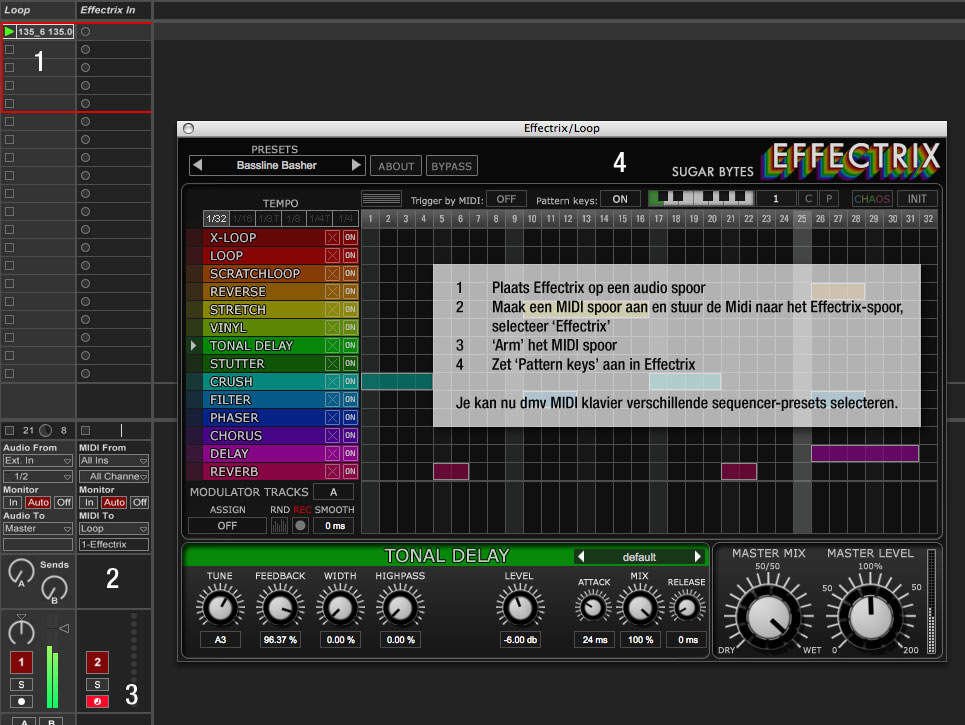Click the X icon on CRUSH track

[332, 382]
